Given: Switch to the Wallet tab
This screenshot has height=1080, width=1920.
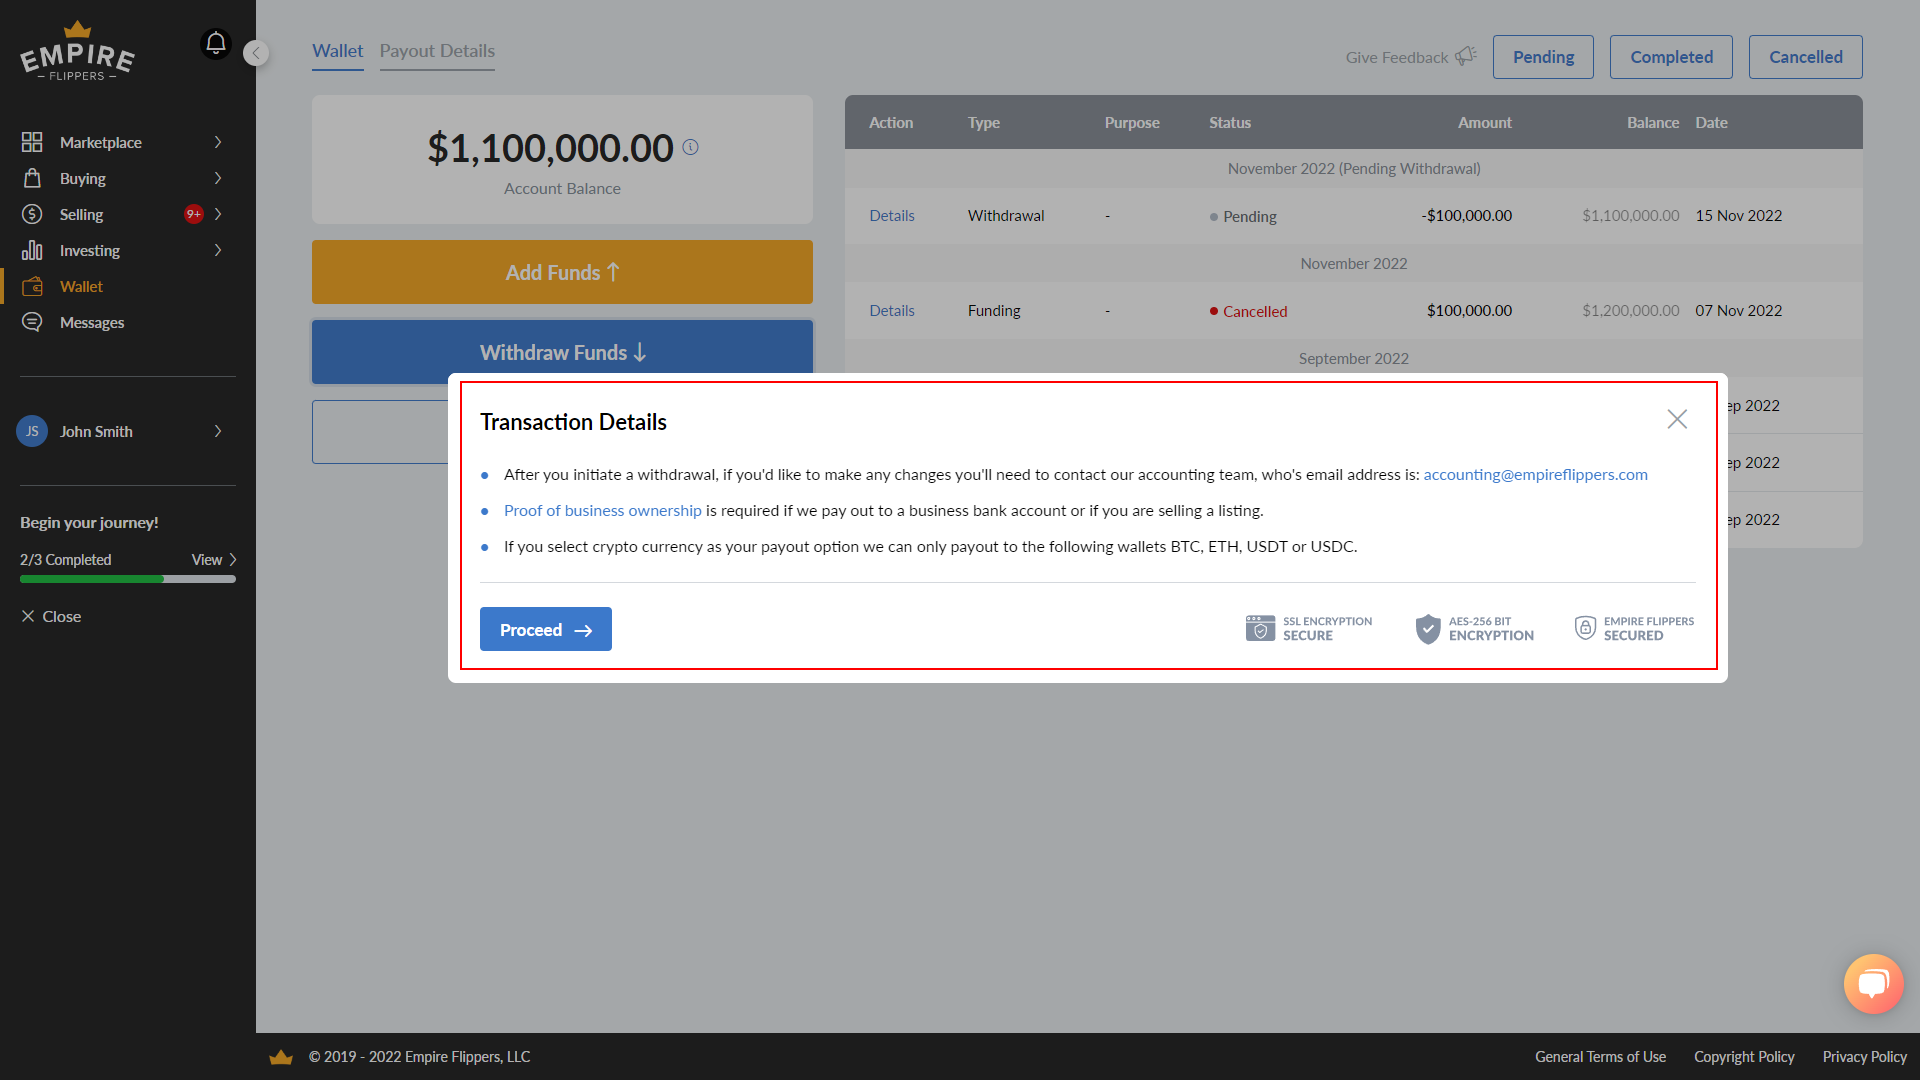Looking at the screenshot, I should pos(338,51).
